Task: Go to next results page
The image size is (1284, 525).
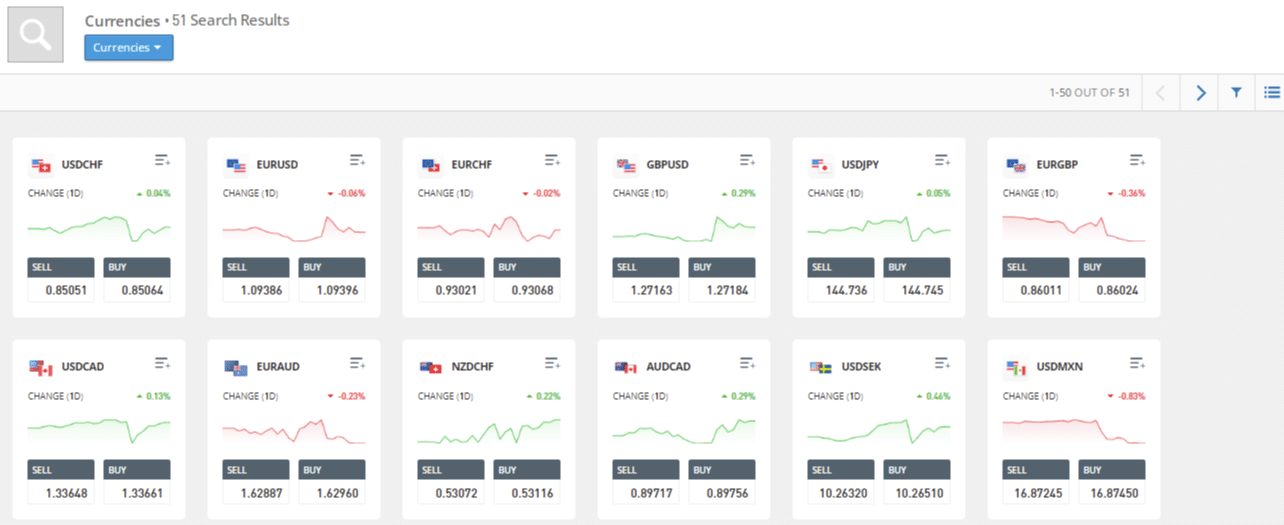Action: point(1200,93)
